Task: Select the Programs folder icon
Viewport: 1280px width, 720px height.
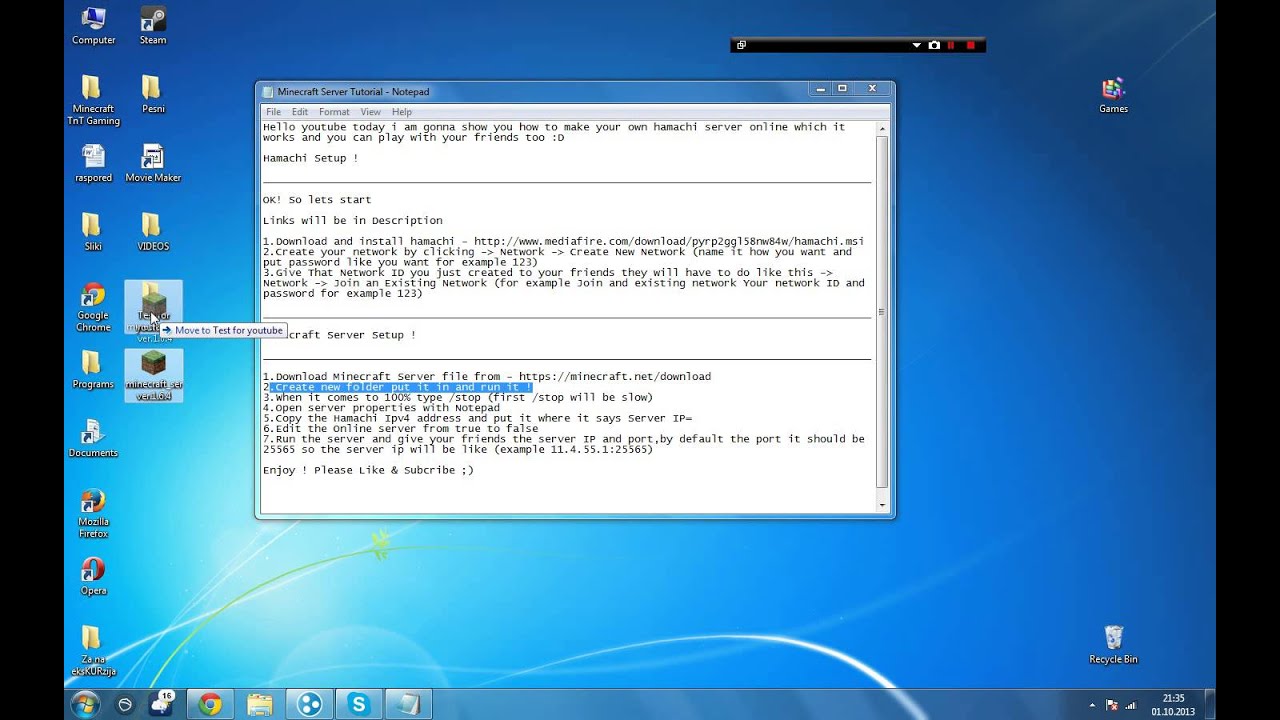Action: 93,369
